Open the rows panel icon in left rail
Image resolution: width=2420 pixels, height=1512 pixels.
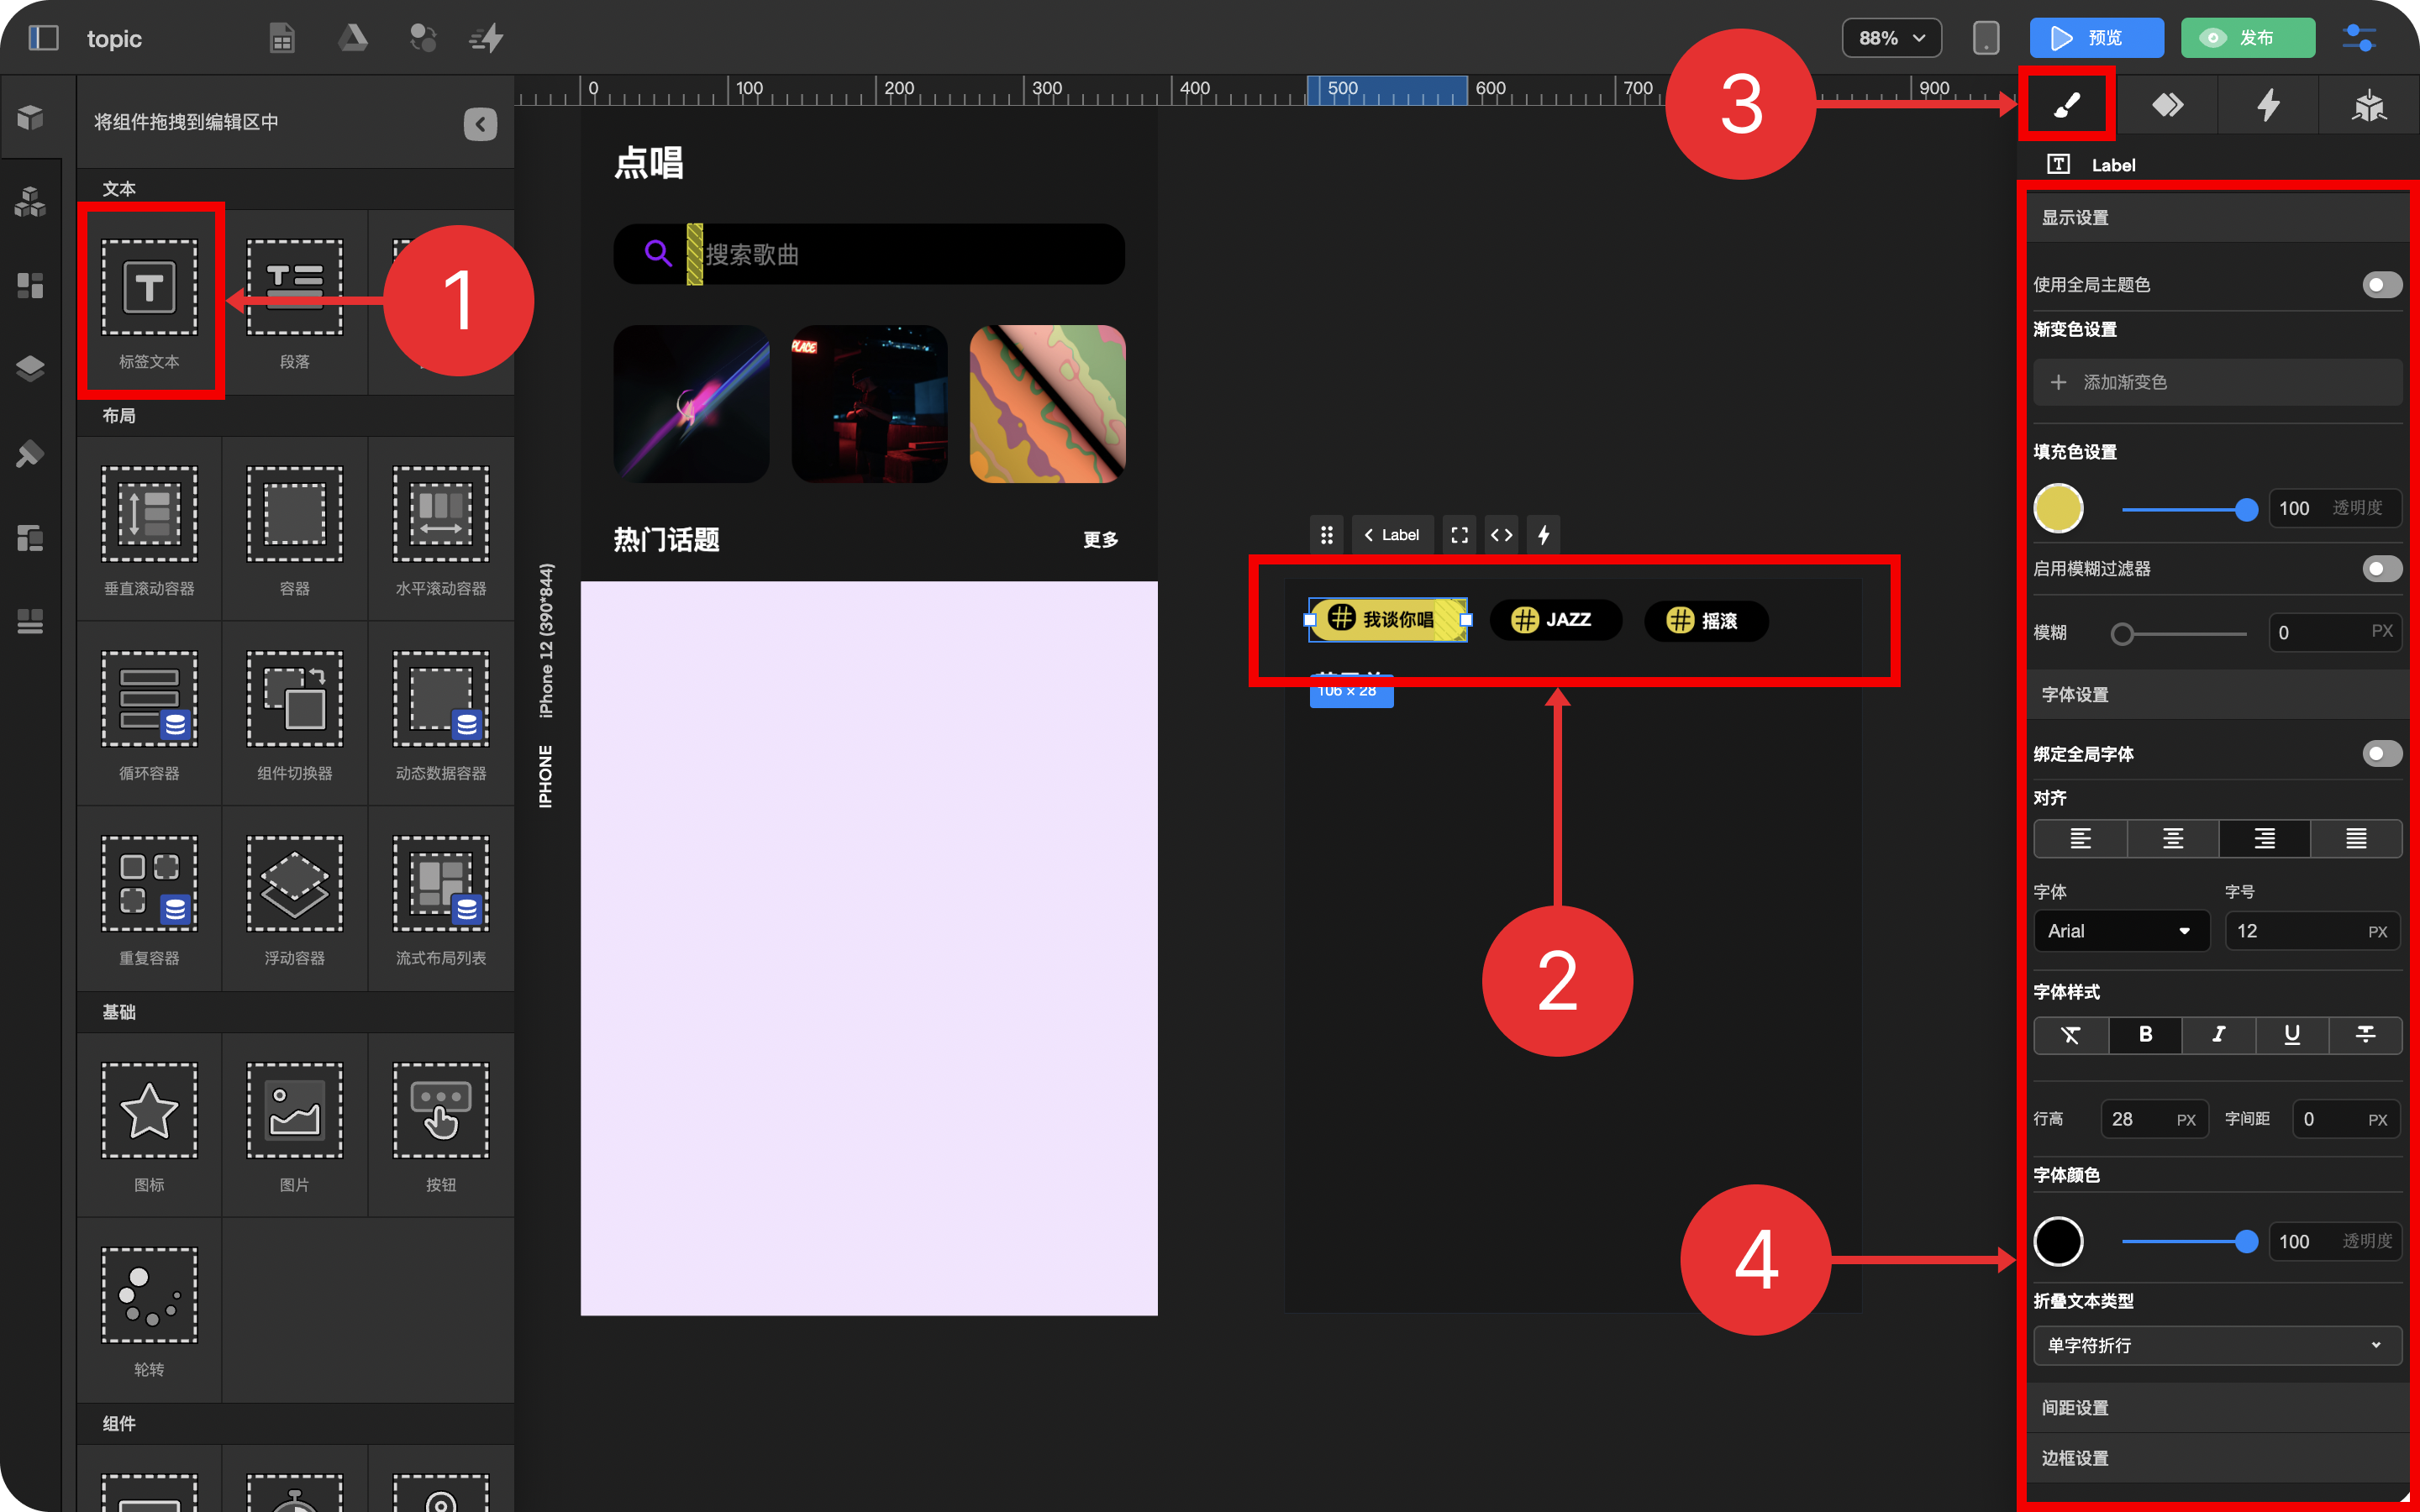[30, 621]
